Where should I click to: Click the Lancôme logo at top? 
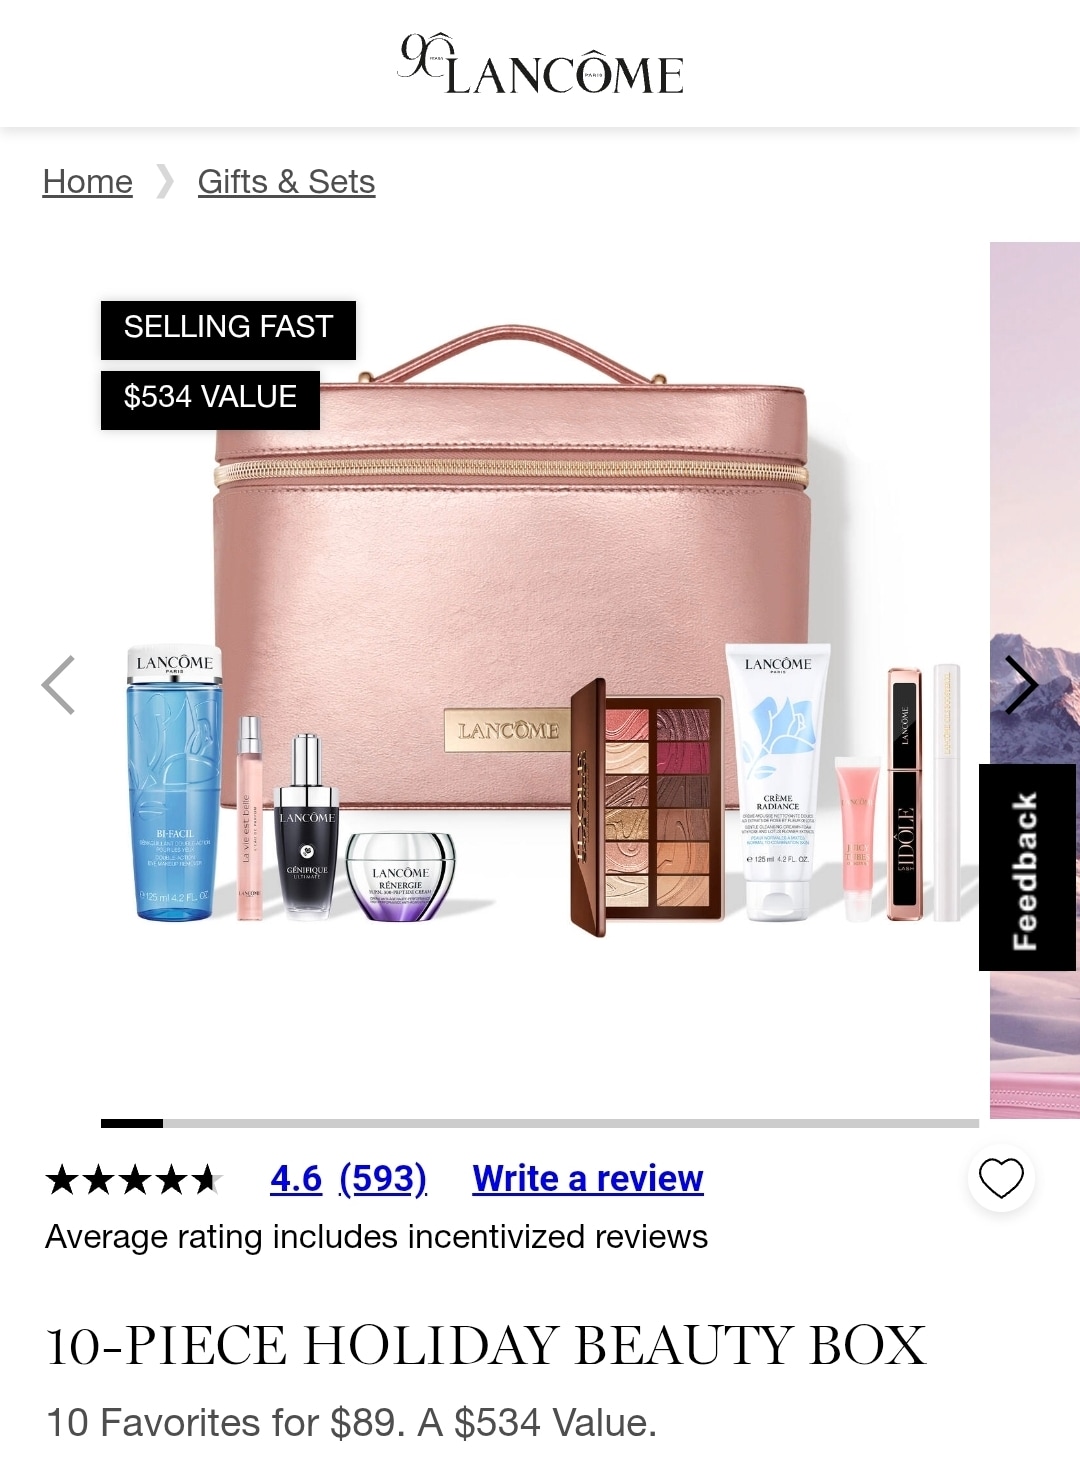coord(541,65)
